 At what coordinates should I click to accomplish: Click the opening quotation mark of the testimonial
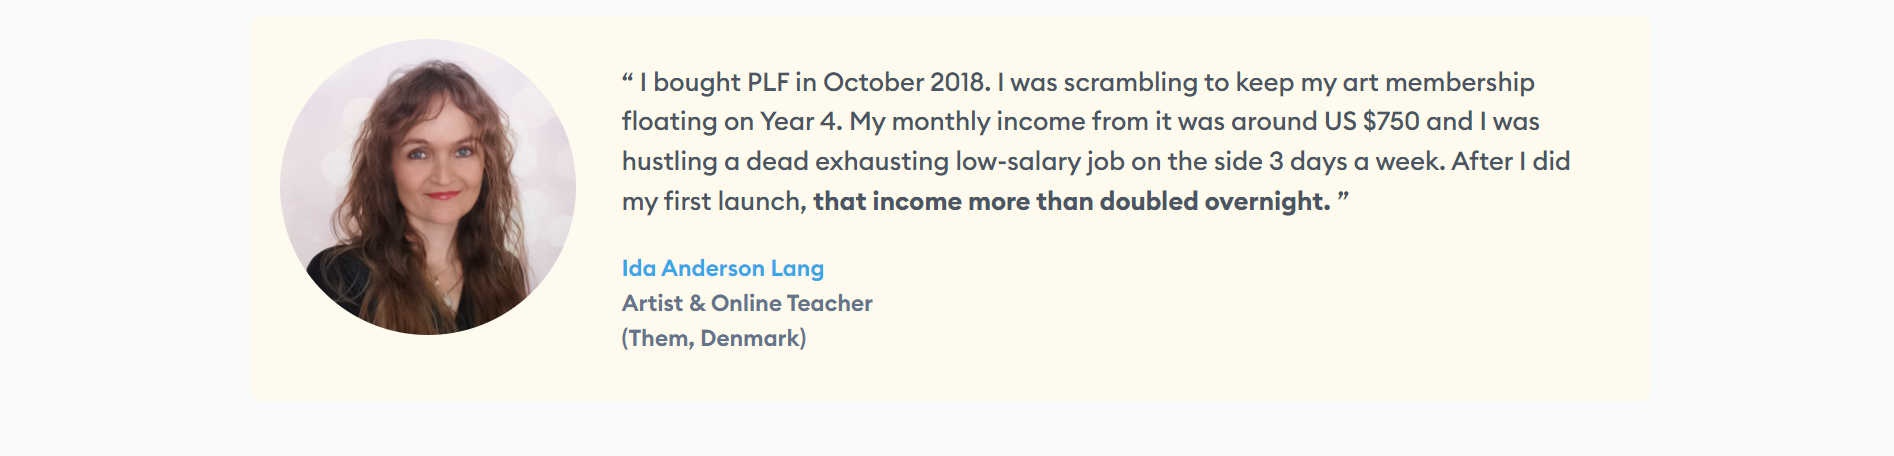tap(628, 78)
